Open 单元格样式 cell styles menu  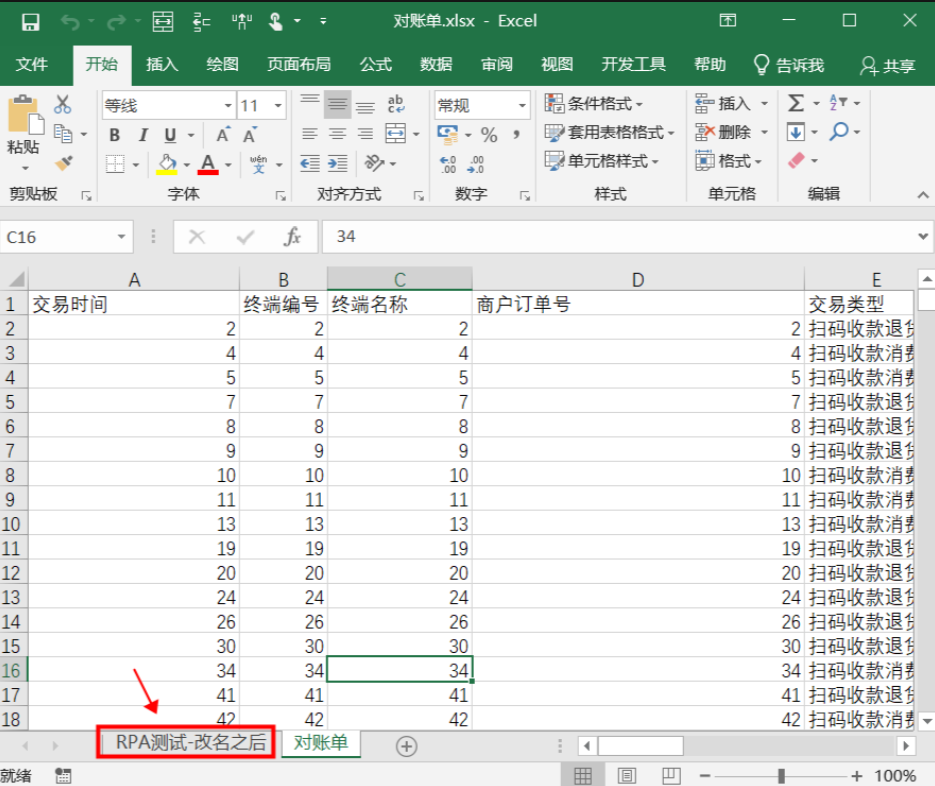point(601,161)
